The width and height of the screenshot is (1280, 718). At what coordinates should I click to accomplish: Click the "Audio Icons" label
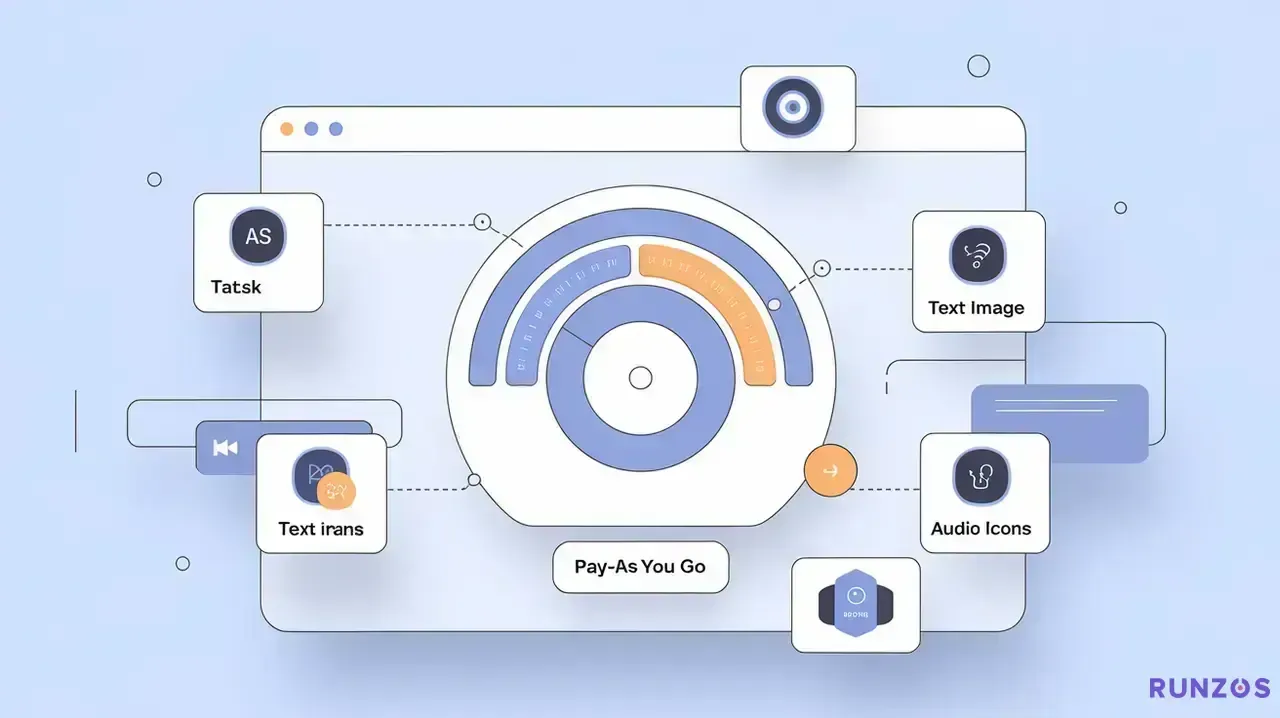pyautogui.click(x=981, y=529)
